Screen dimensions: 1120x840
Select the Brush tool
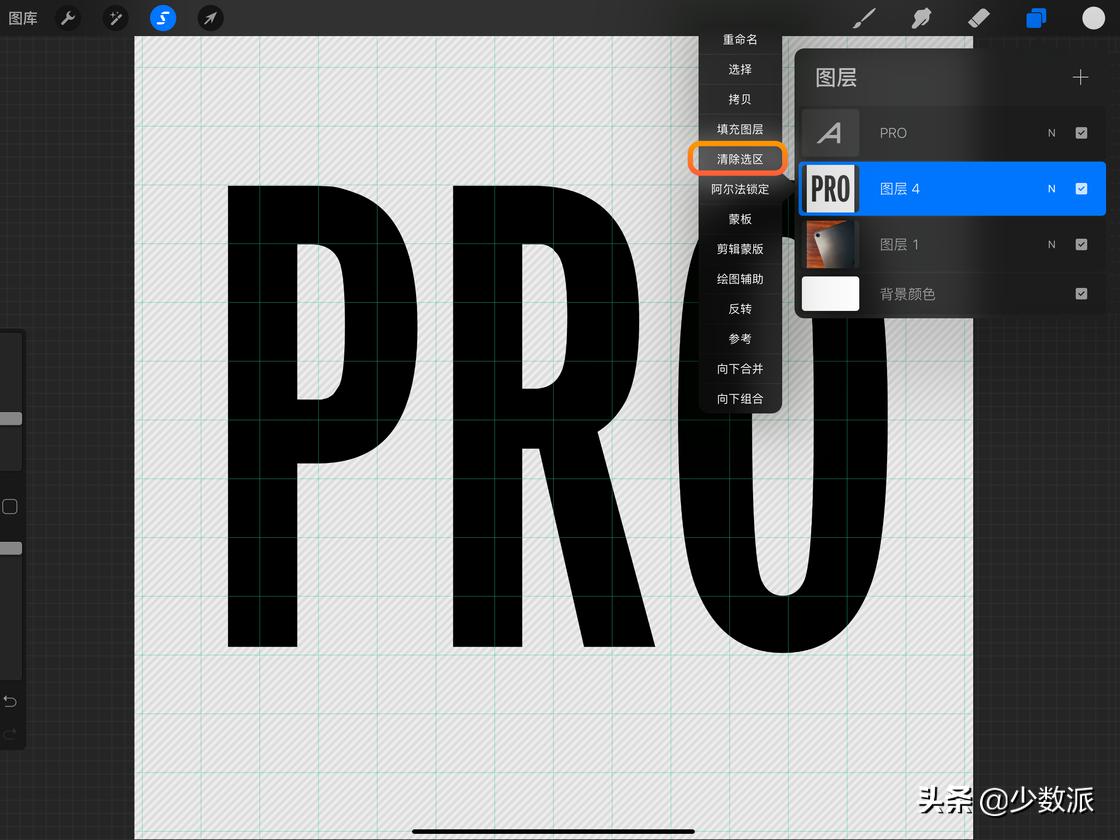click(864, 18)
